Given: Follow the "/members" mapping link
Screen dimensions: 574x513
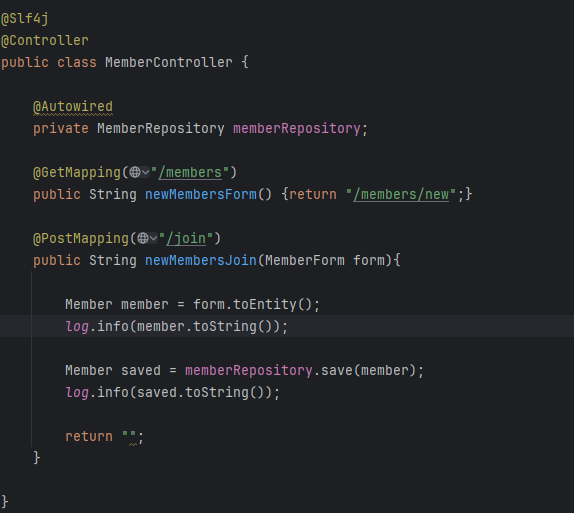Looking at the screenshot, I should click(190, 172).
